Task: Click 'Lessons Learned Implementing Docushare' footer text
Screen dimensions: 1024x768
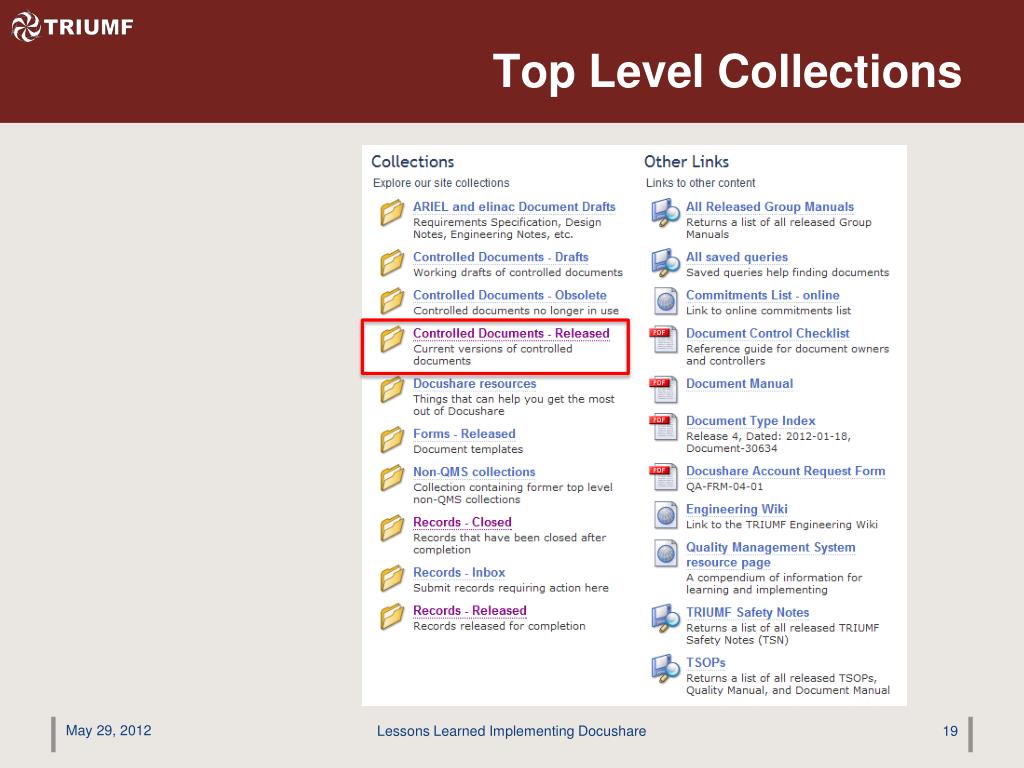Action: 511,731
